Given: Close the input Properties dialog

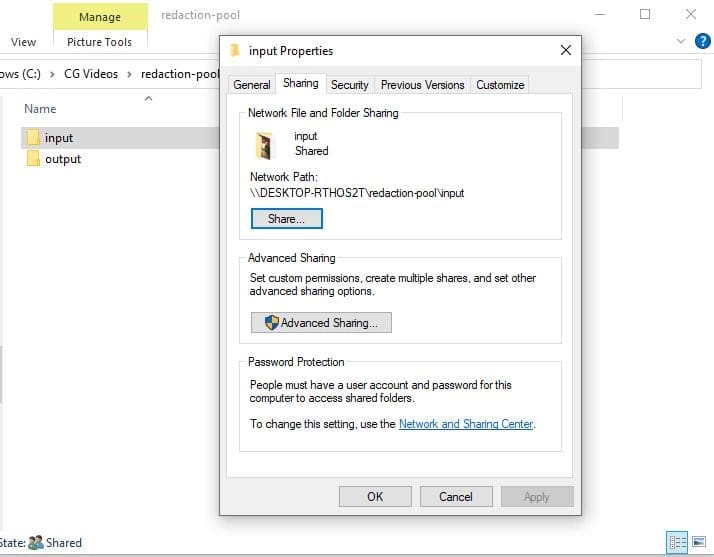Looking at the screenshot, I should (x=566, y=50).
